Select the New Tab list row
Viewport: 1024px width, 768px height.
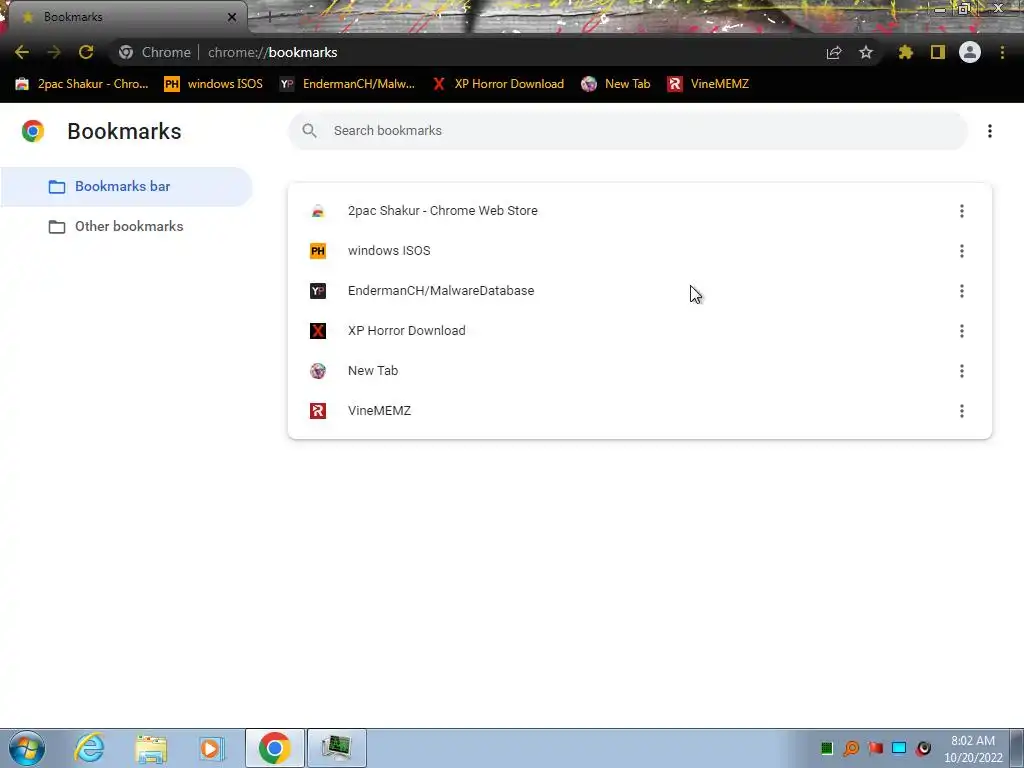[x=639, y=370]
